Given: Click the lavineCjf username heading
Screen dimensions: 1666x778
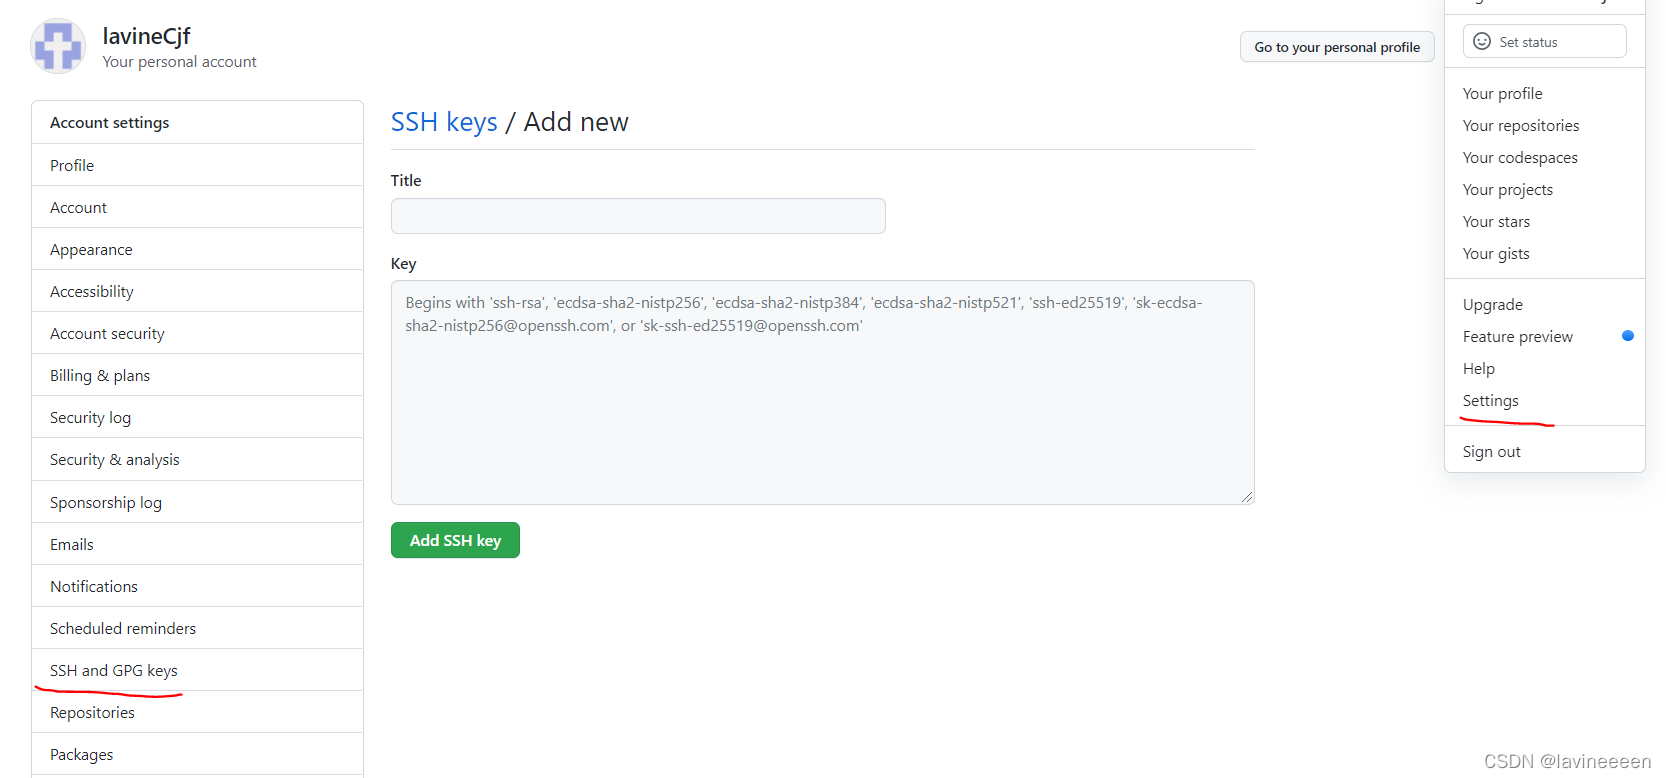Looking at the screenshot, I should point(146,36).
